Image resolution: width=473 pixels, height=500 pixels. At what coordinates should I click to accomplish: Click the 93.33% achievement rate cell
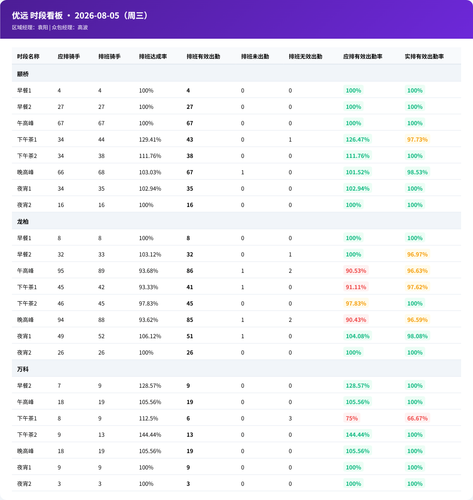(148, 287)
